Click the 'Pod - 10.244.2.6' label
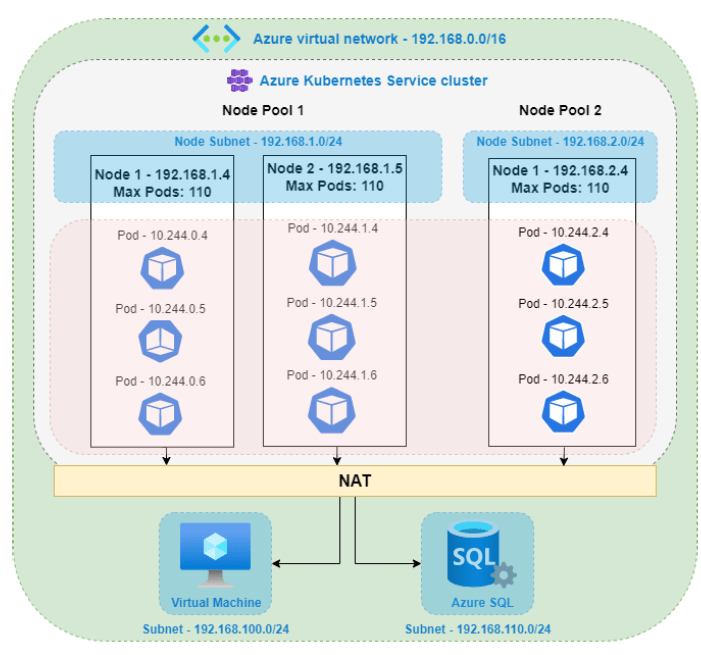 coord(563,380)
